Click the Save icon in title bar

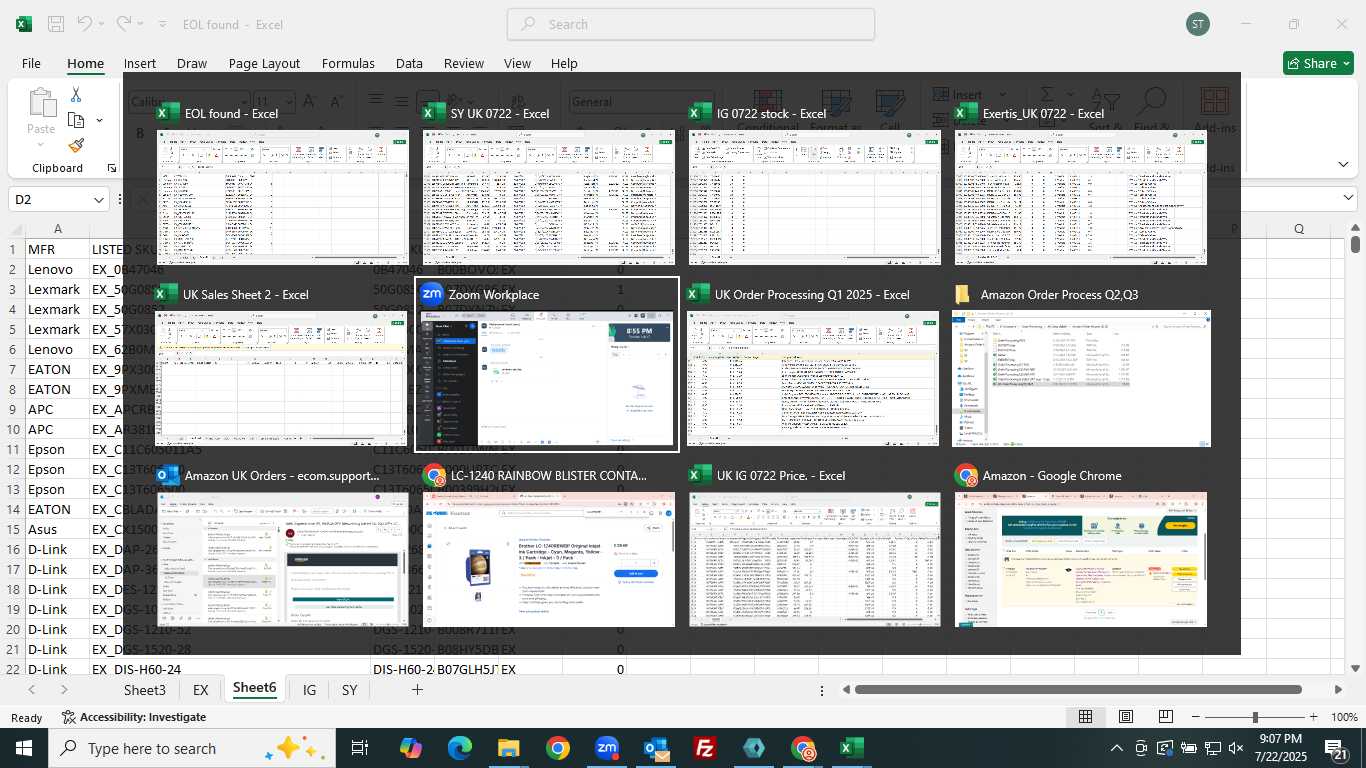[x=56, y=24]
